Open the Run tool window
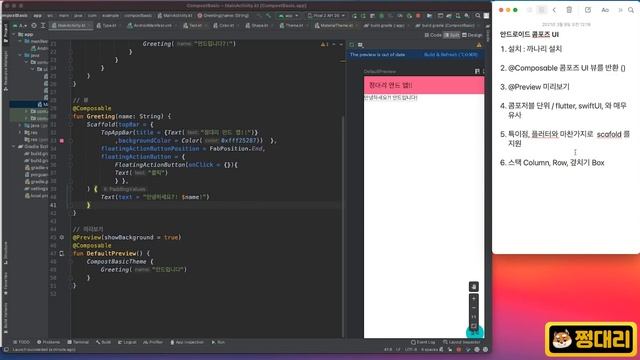 point(218,342)
